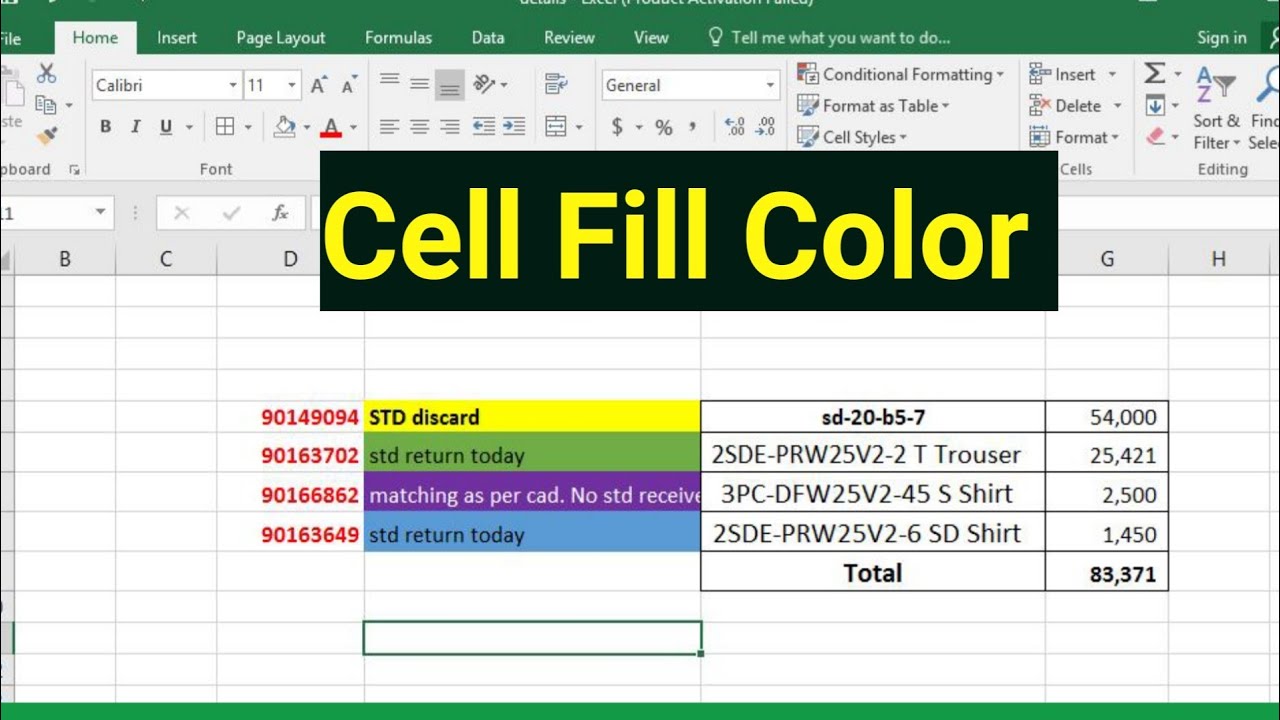Click the Font Color red A icon

pos(330,127)
